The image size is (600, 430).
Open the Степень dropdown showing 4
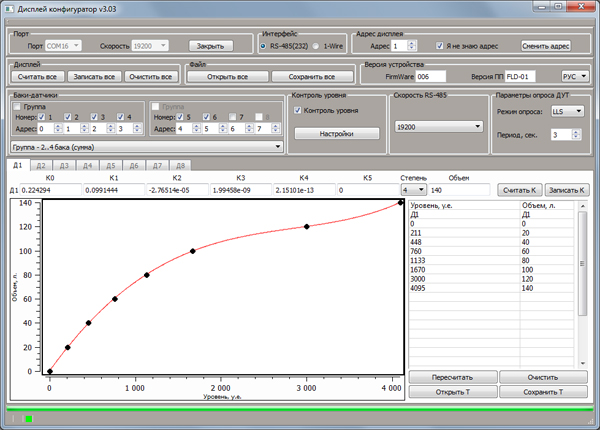414,190
